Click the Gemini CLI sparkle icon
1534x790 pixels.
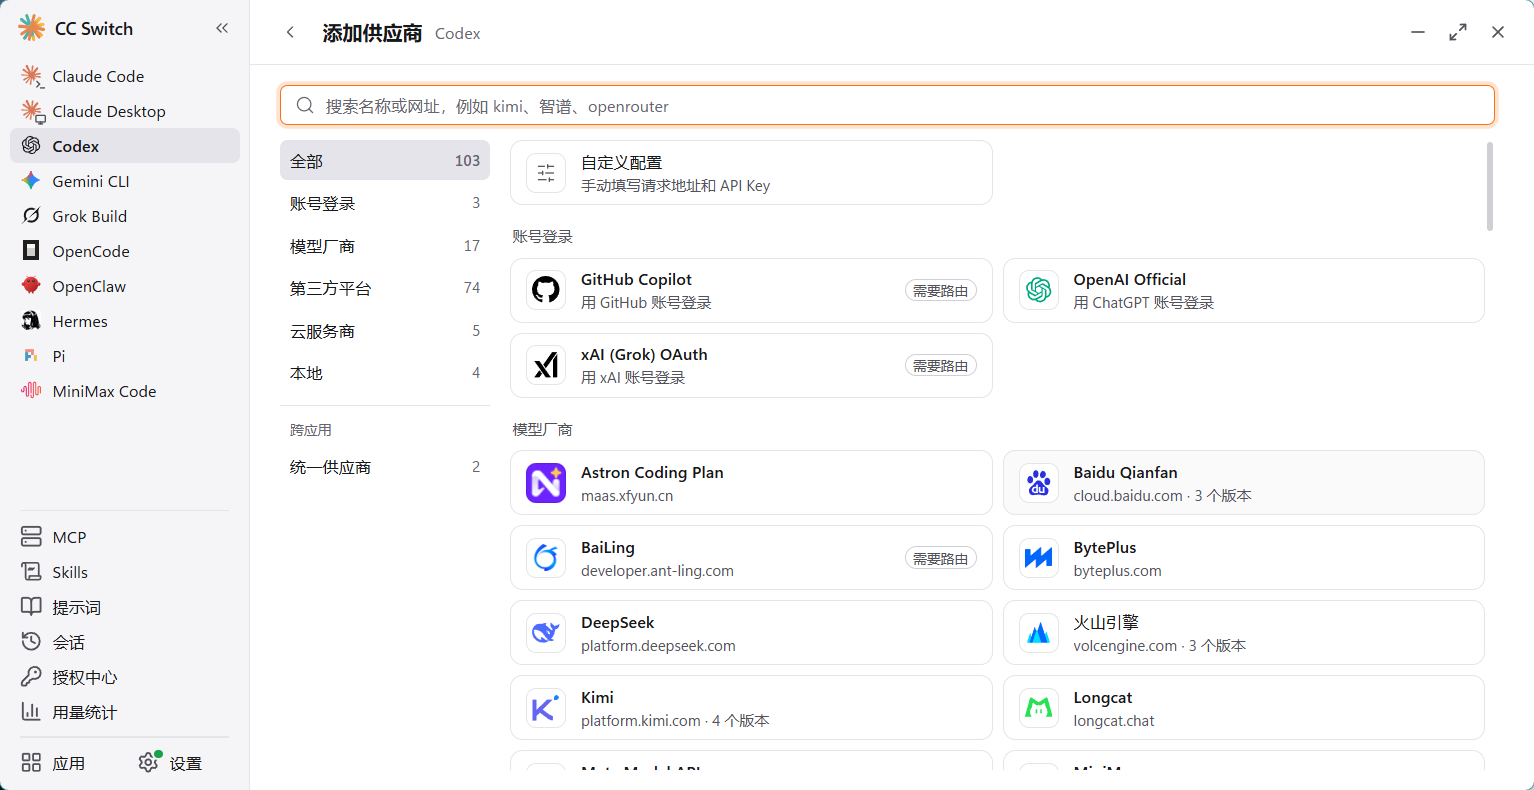click(31, 181)
